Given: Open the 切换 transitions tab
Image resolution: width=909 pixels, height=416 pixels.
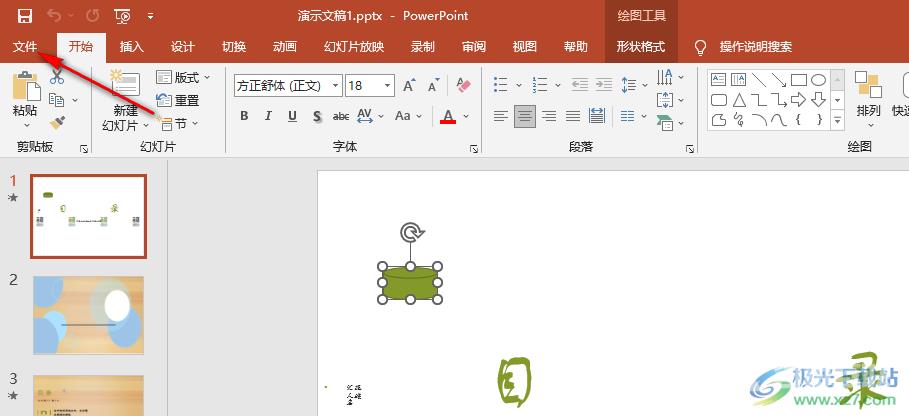Looking at the screenshot, I should (x=234, y=47).
